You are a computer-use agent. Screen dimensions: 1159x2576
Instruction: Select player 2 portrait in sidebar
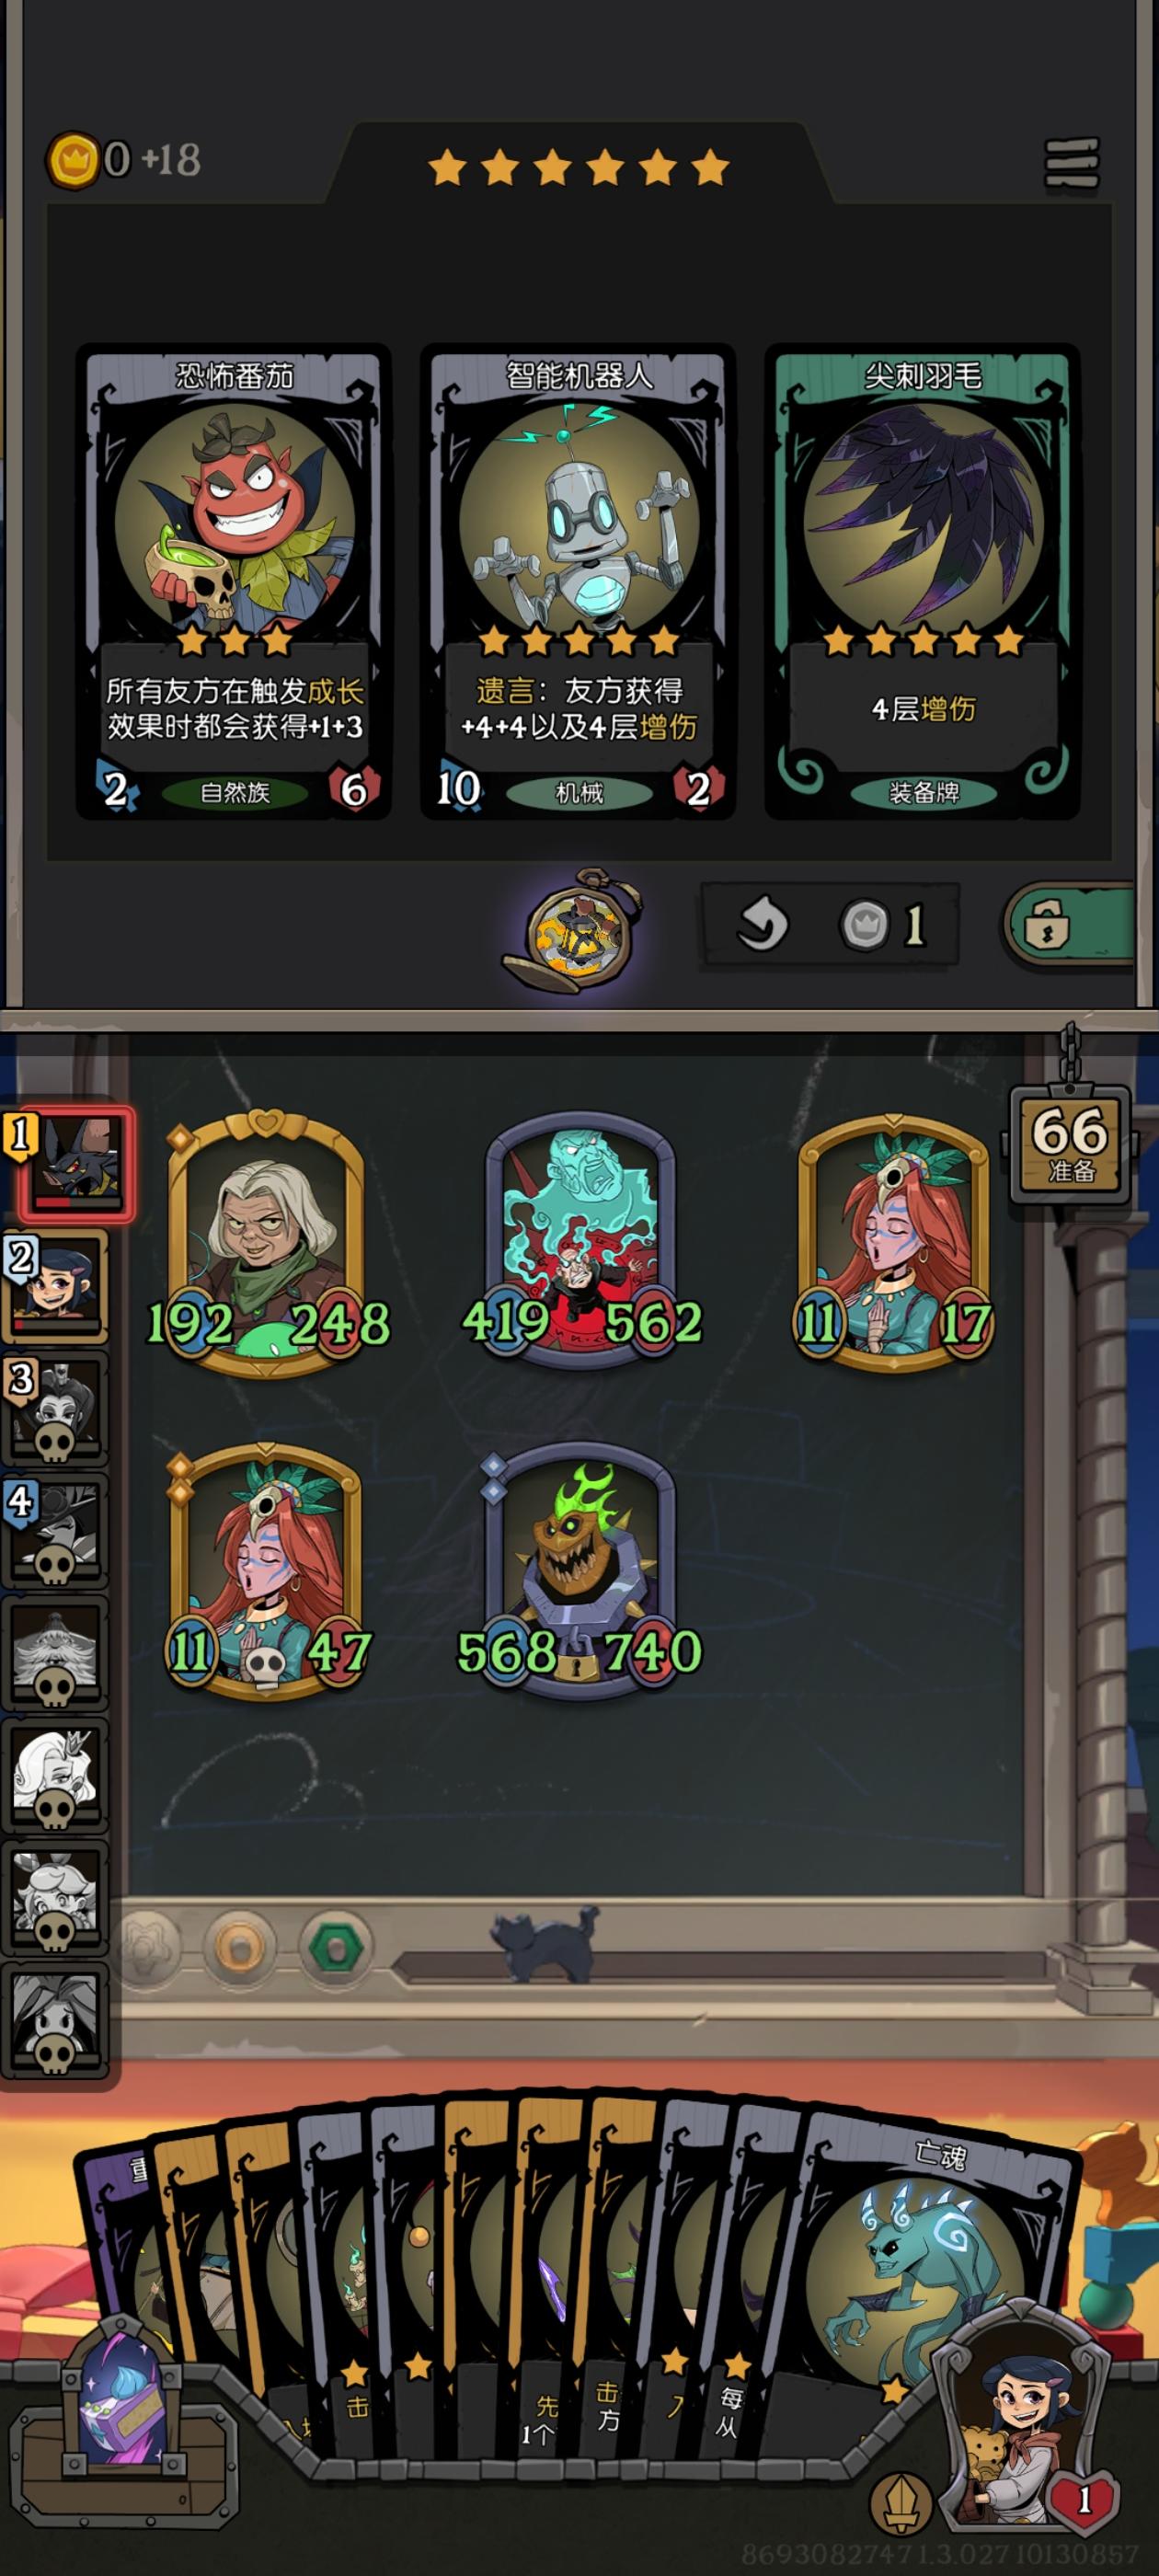click(x=57, y=1286)
